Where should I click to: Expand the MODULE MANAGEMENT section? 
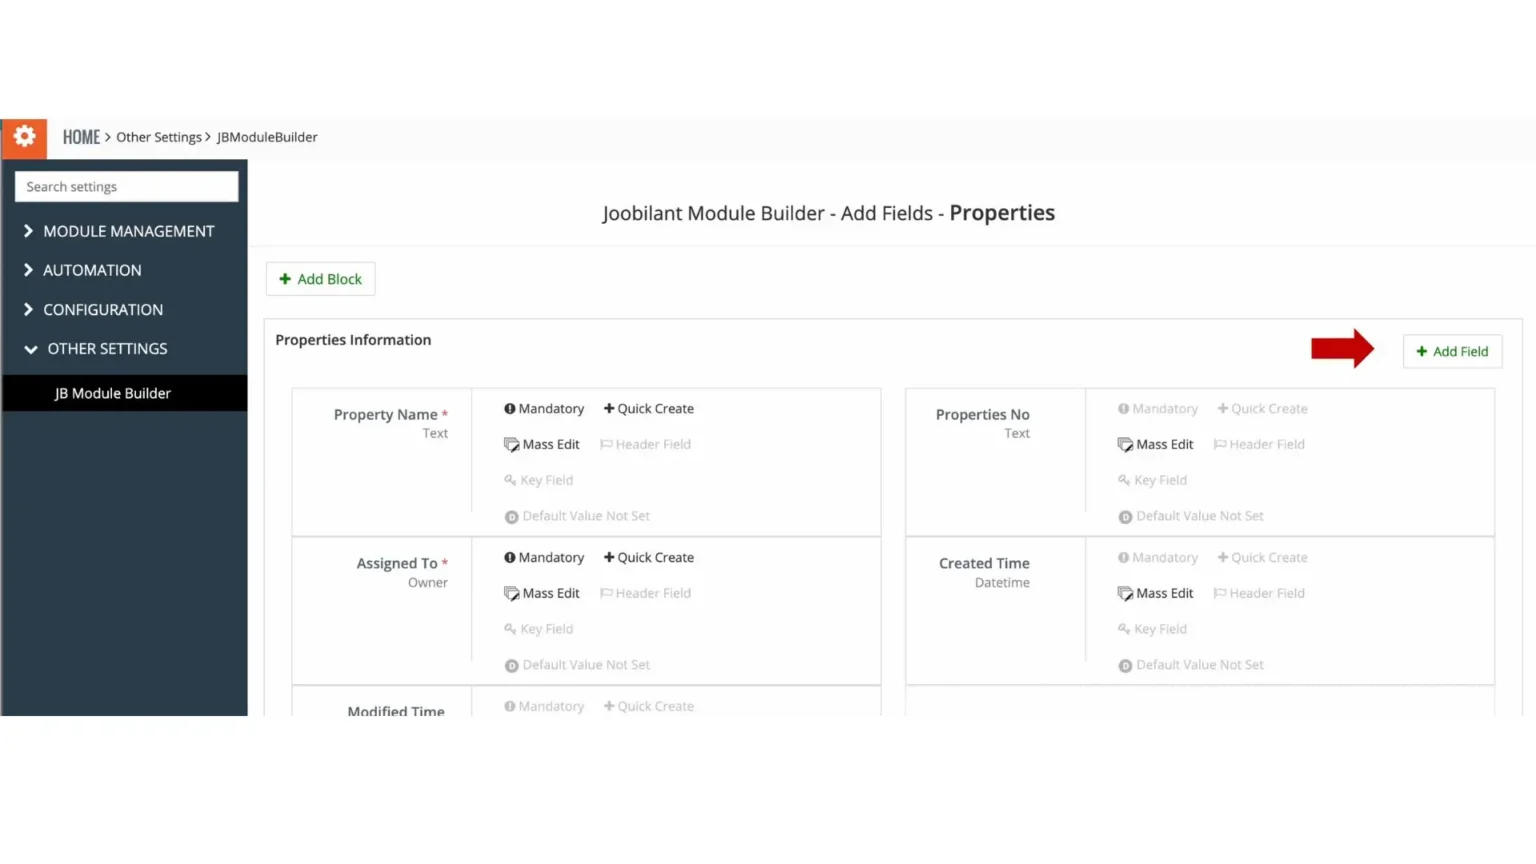[x=129, y=231]
